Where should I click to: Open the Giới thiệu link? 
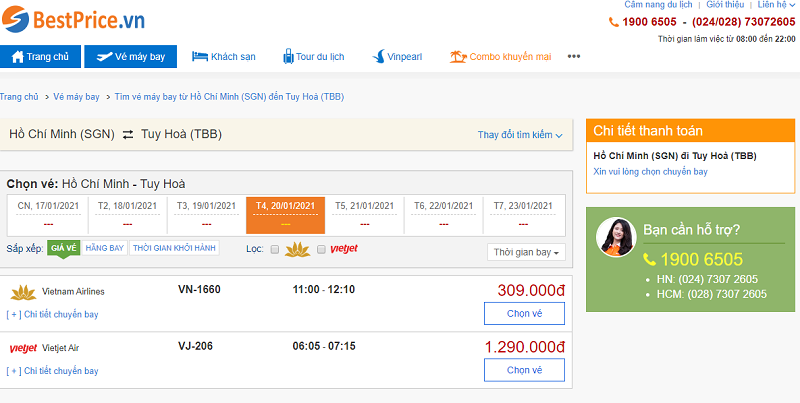coord(726,5)
